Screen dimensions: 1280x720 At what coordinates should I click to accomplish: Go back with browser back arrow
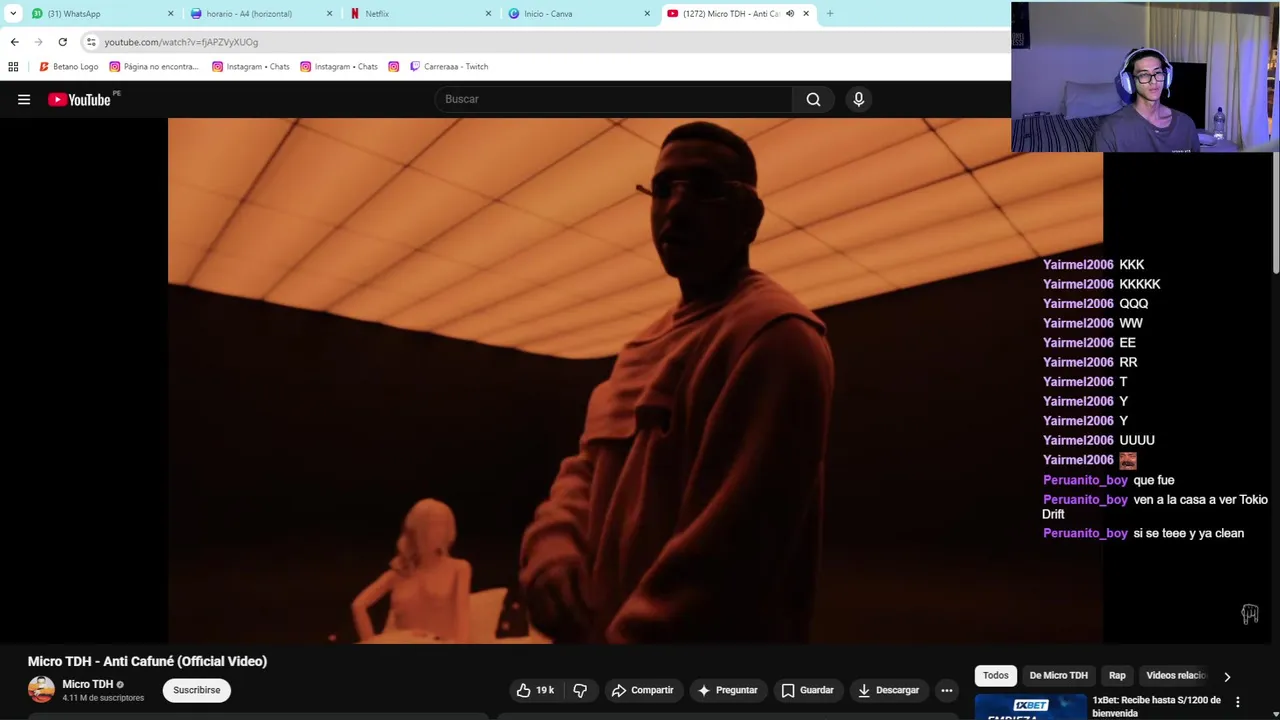[14, 42]
